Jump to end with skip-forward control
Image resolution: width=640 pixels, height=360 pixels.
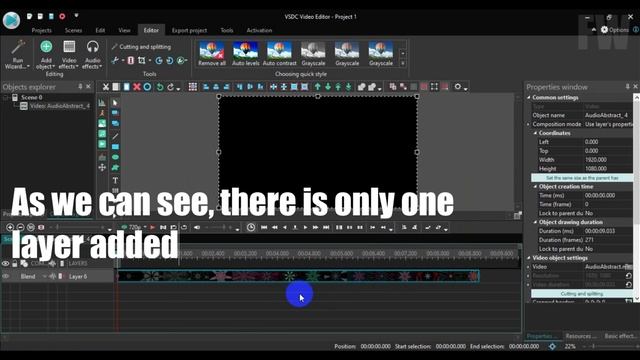tap(326, 227)
